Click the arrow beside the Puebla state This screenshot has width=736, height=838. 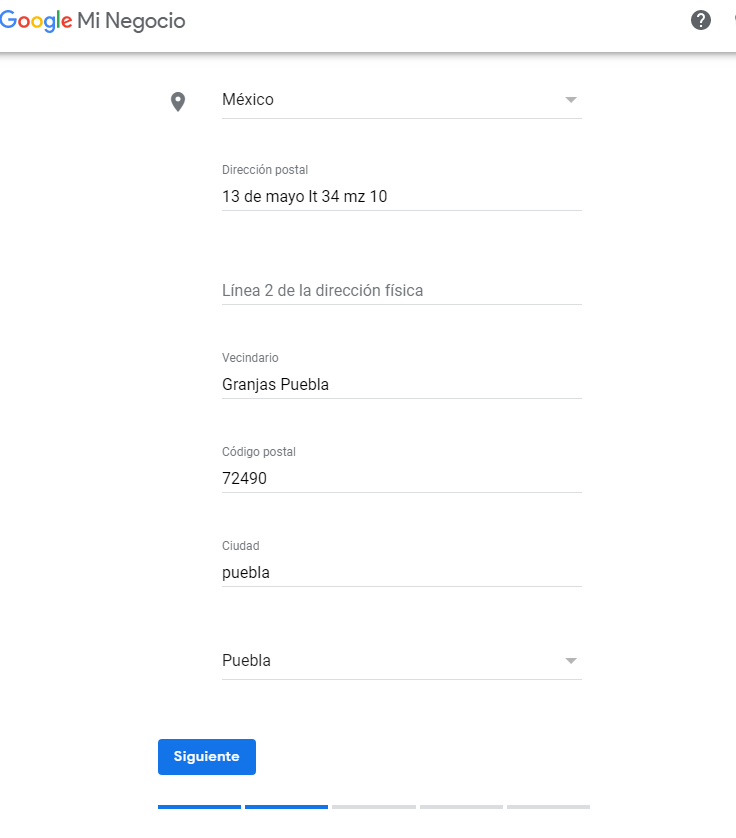click(571, 661)
